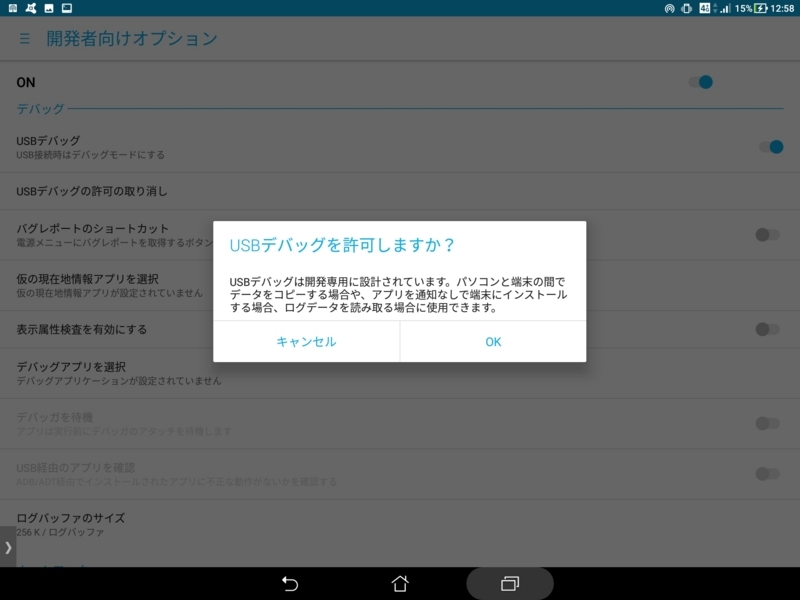Screen dimensions: 800x600
Task: Tap キャンセル in the dialog
Action: (306, 342)
